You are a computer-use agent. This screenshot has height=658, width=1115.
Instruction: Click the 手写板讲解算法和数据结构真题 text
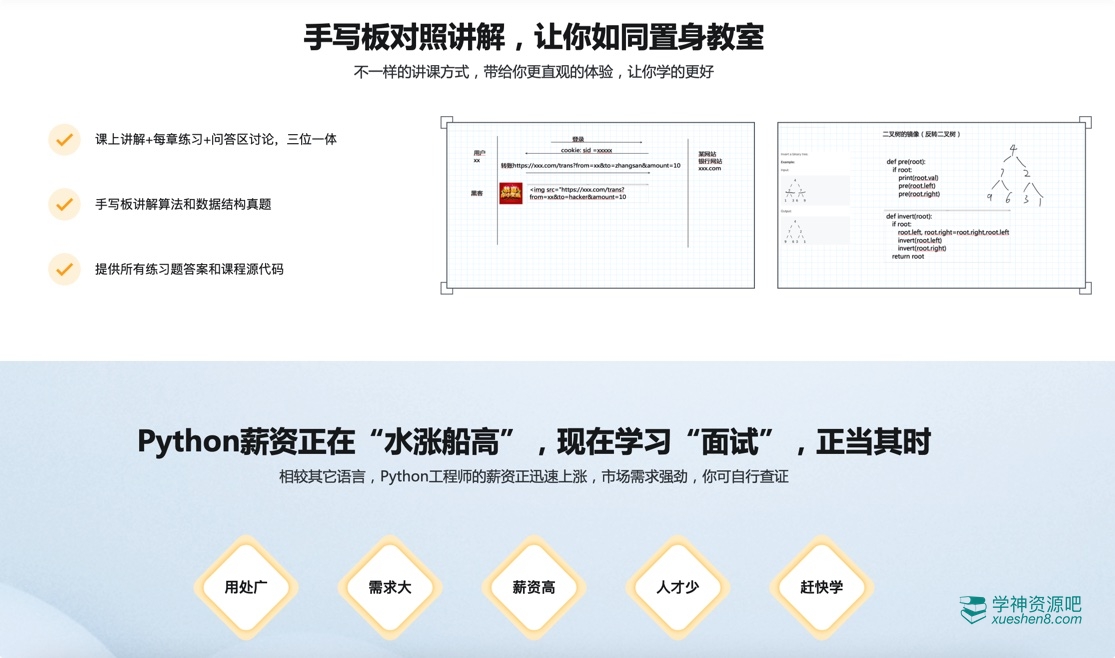183,204
